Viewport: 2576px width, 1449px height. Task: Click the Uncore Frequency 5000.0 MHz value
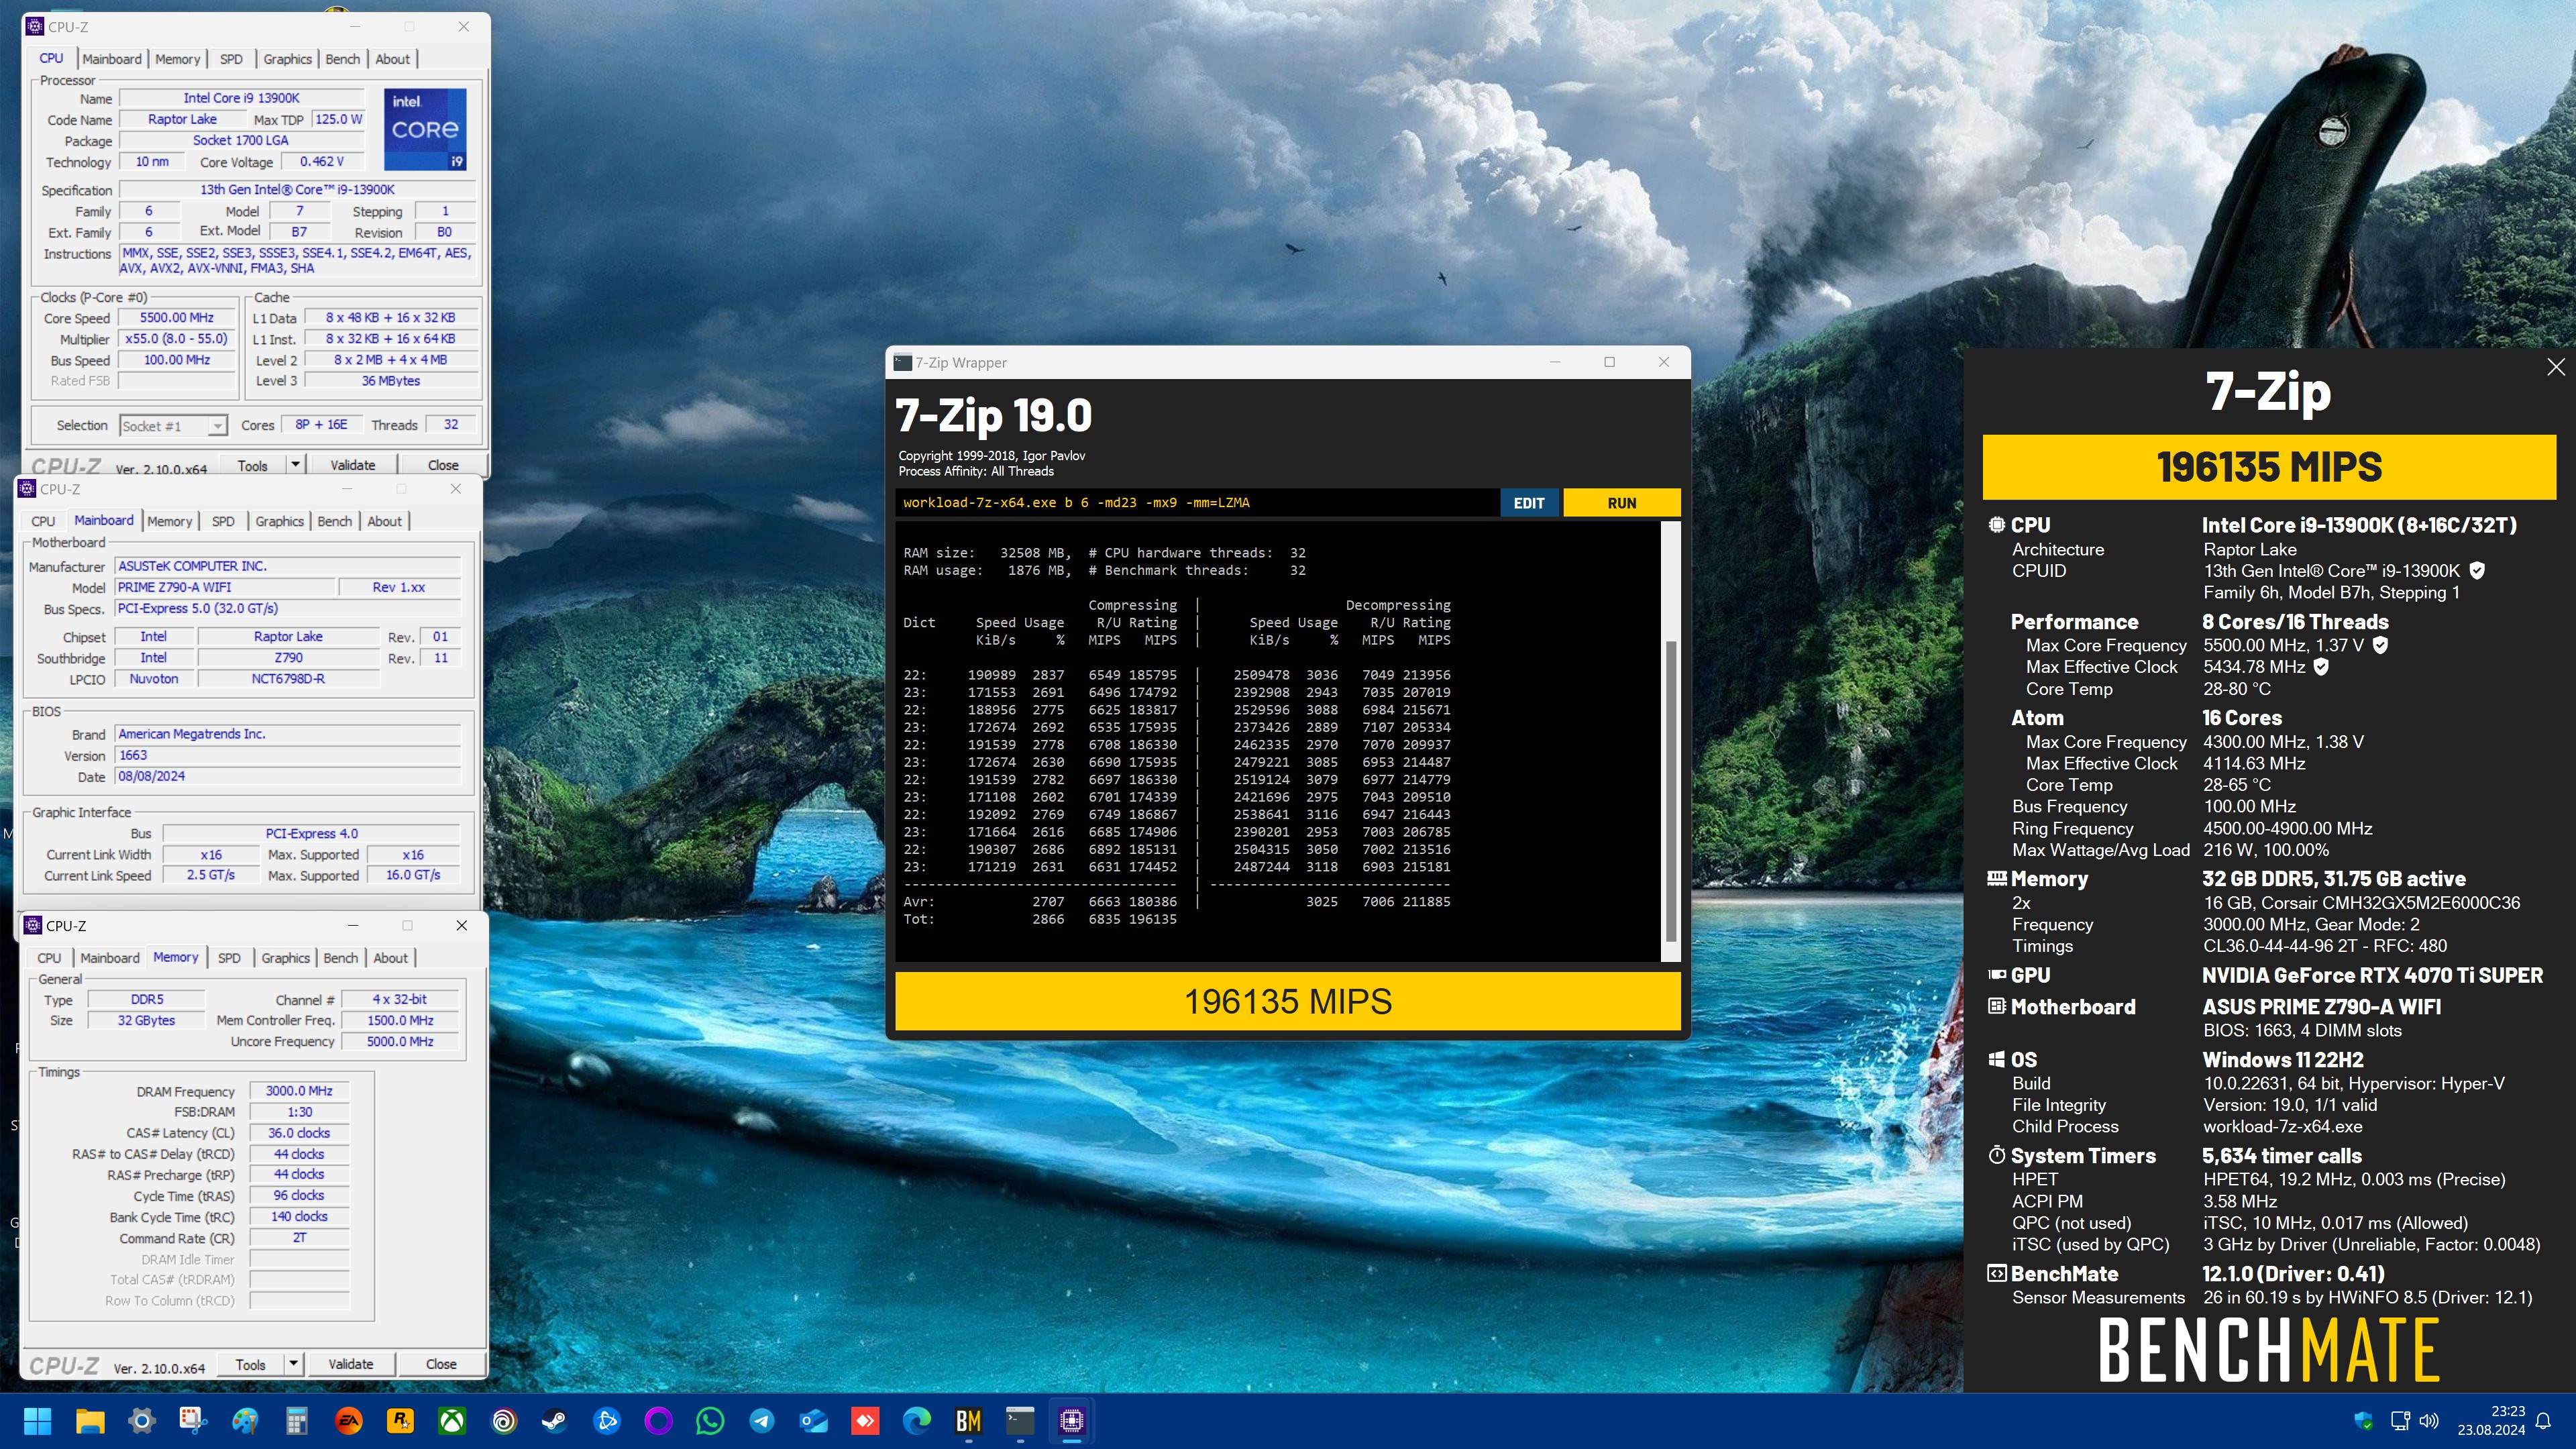[400, 1041]
